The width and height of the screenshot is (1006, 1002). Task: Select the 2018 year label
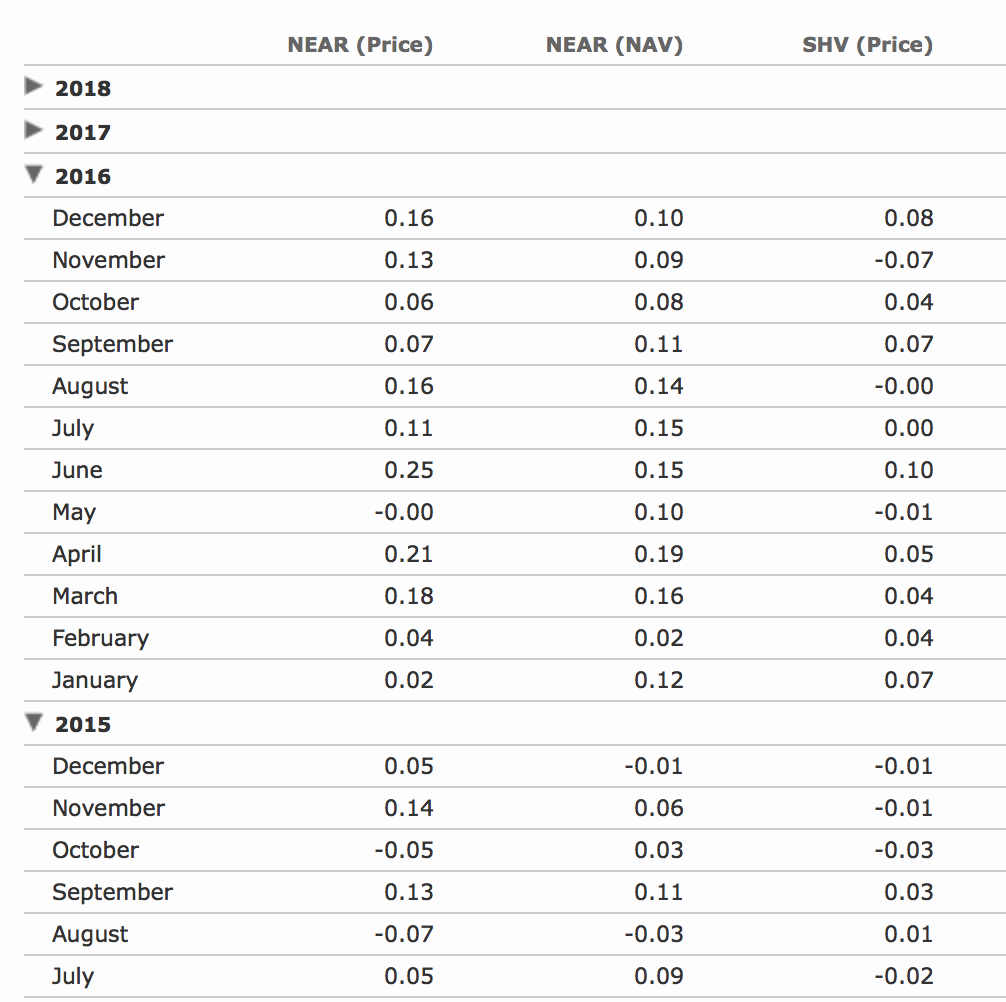point(83,89)
